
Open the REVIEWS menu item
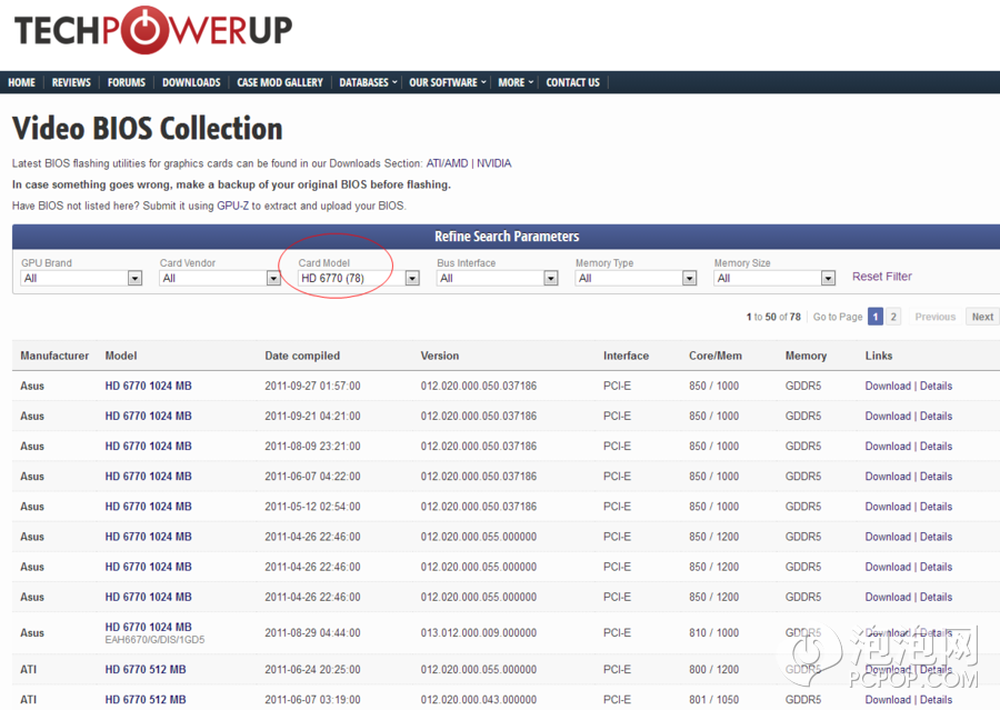coord(71,83)
